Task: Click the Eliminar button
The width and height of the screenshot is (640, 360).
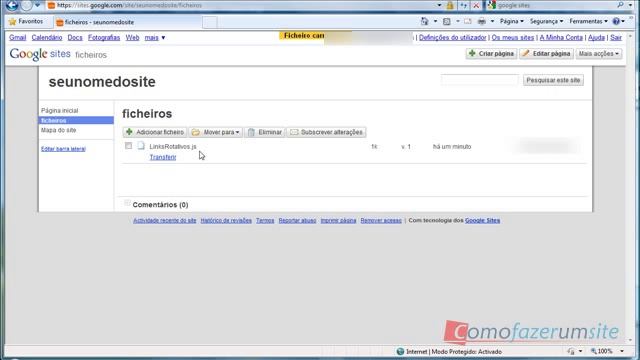Action: click(x=265, y=132)
